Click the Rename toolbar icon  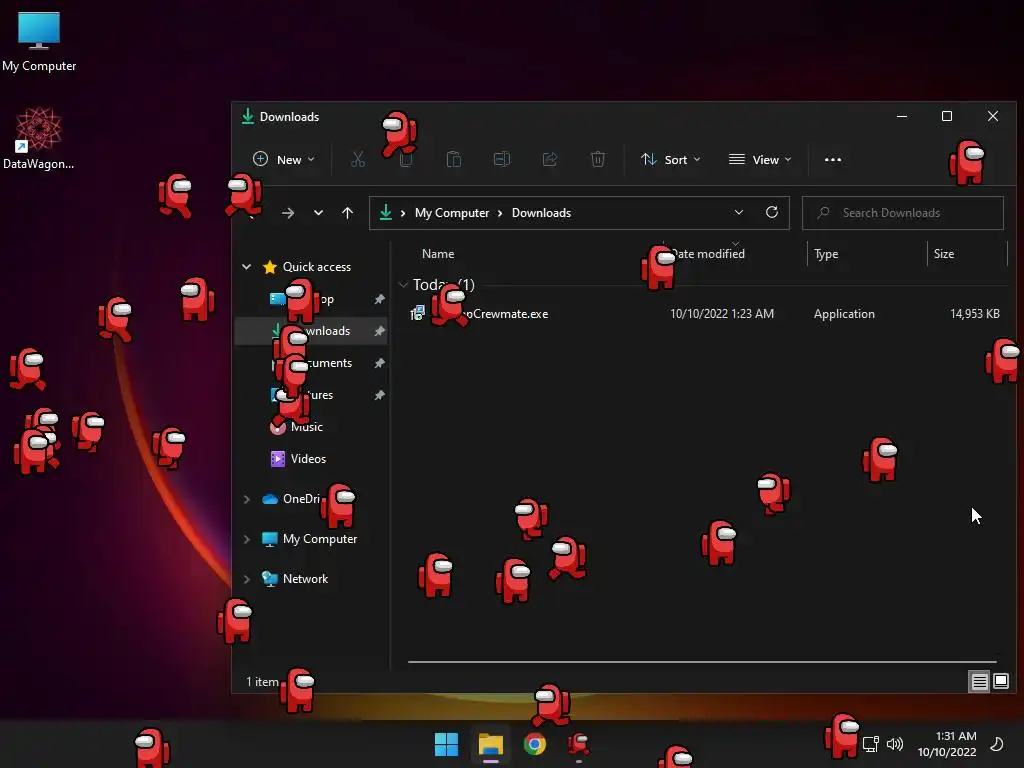(502, 159)
